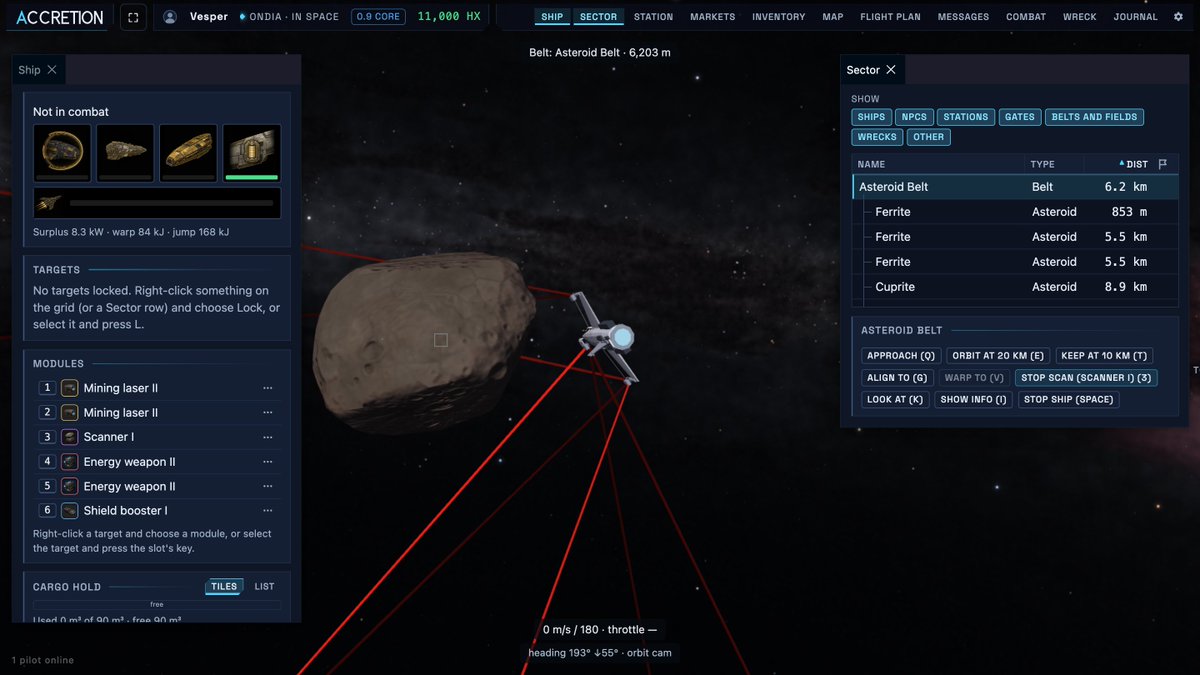This screenshot has width=1200, height=675.
Task: Toggle the Ships filter in Sector
Action: point(871,117)
